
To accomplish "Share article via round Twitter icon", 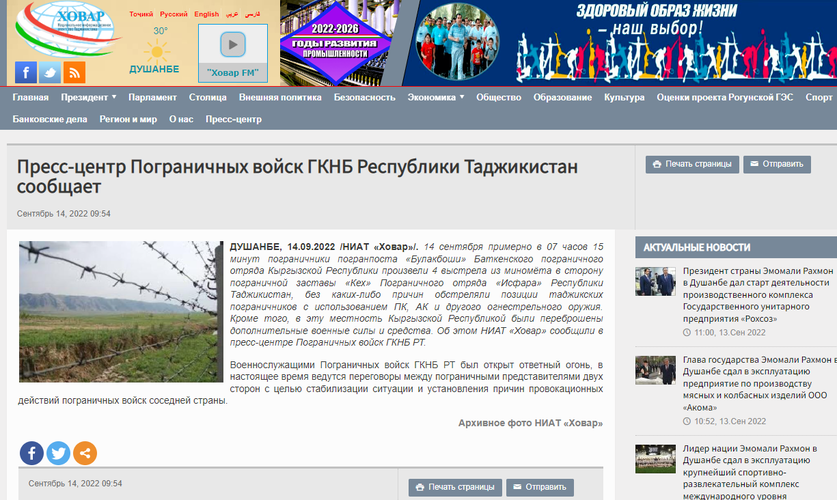I will coord(58,453).
